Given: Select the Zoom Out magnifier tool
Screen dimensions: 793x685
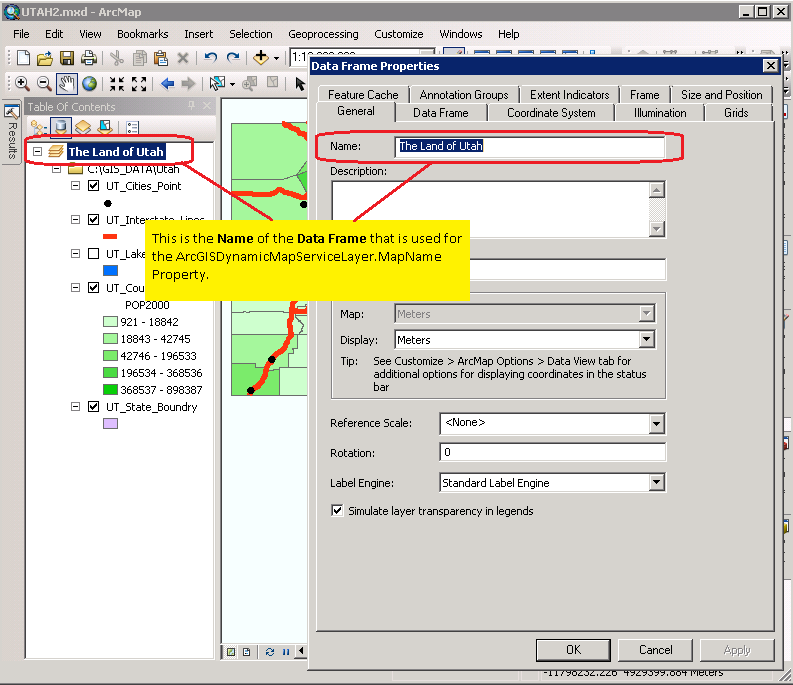Looking at the screenshot, I should pos(44,83).
